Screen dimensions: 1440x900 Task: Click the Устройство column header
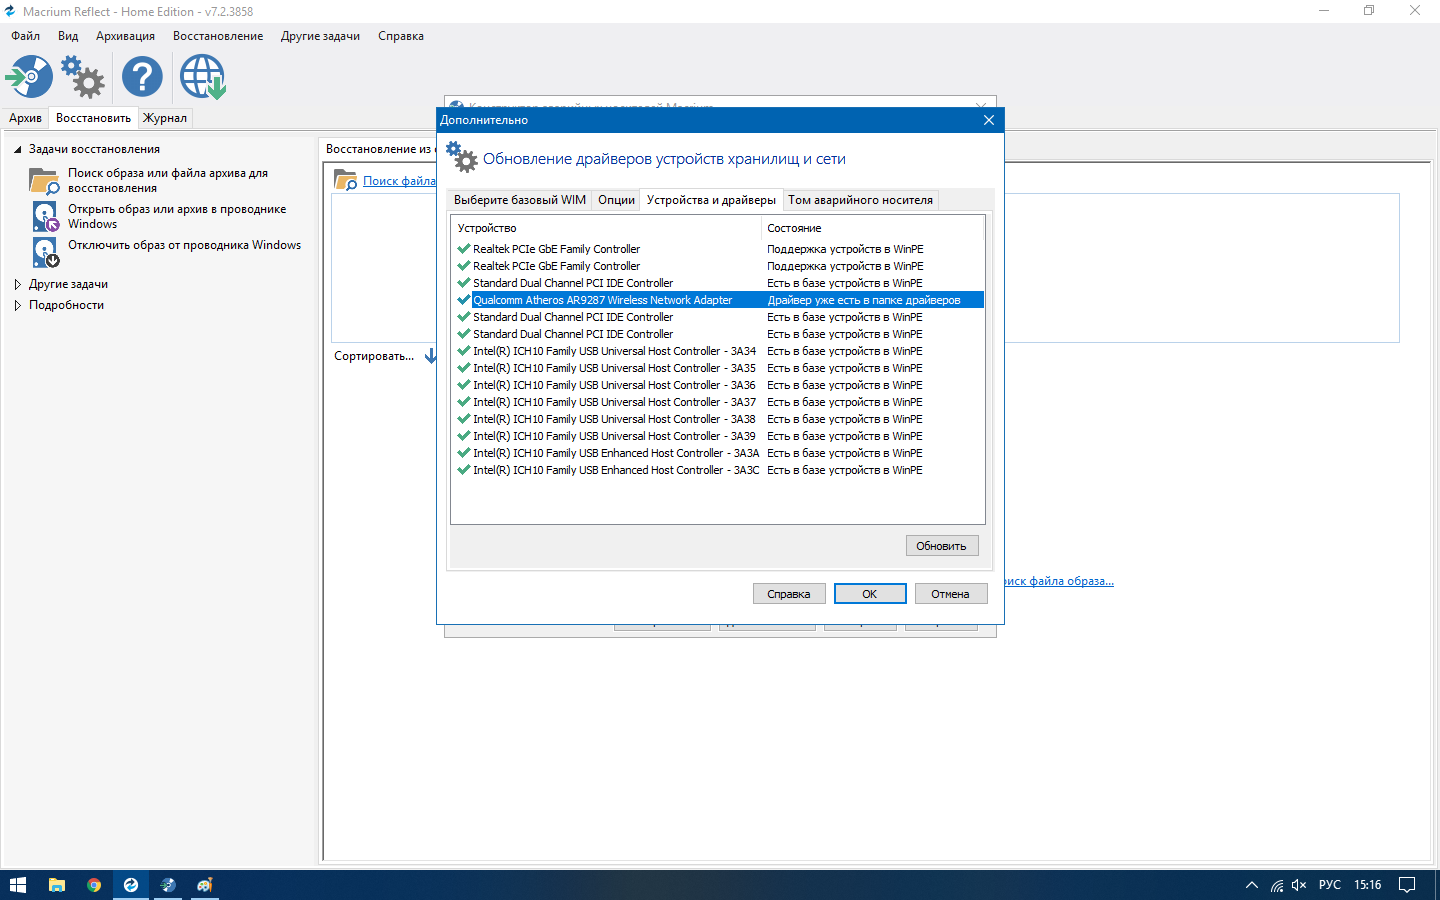pyautogui.click(x=487, y=228)
